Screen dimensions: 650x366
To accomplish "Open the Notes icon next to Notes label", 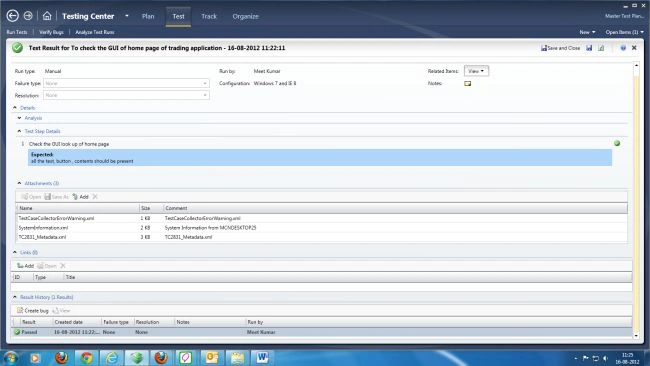I will click(468, 83).
